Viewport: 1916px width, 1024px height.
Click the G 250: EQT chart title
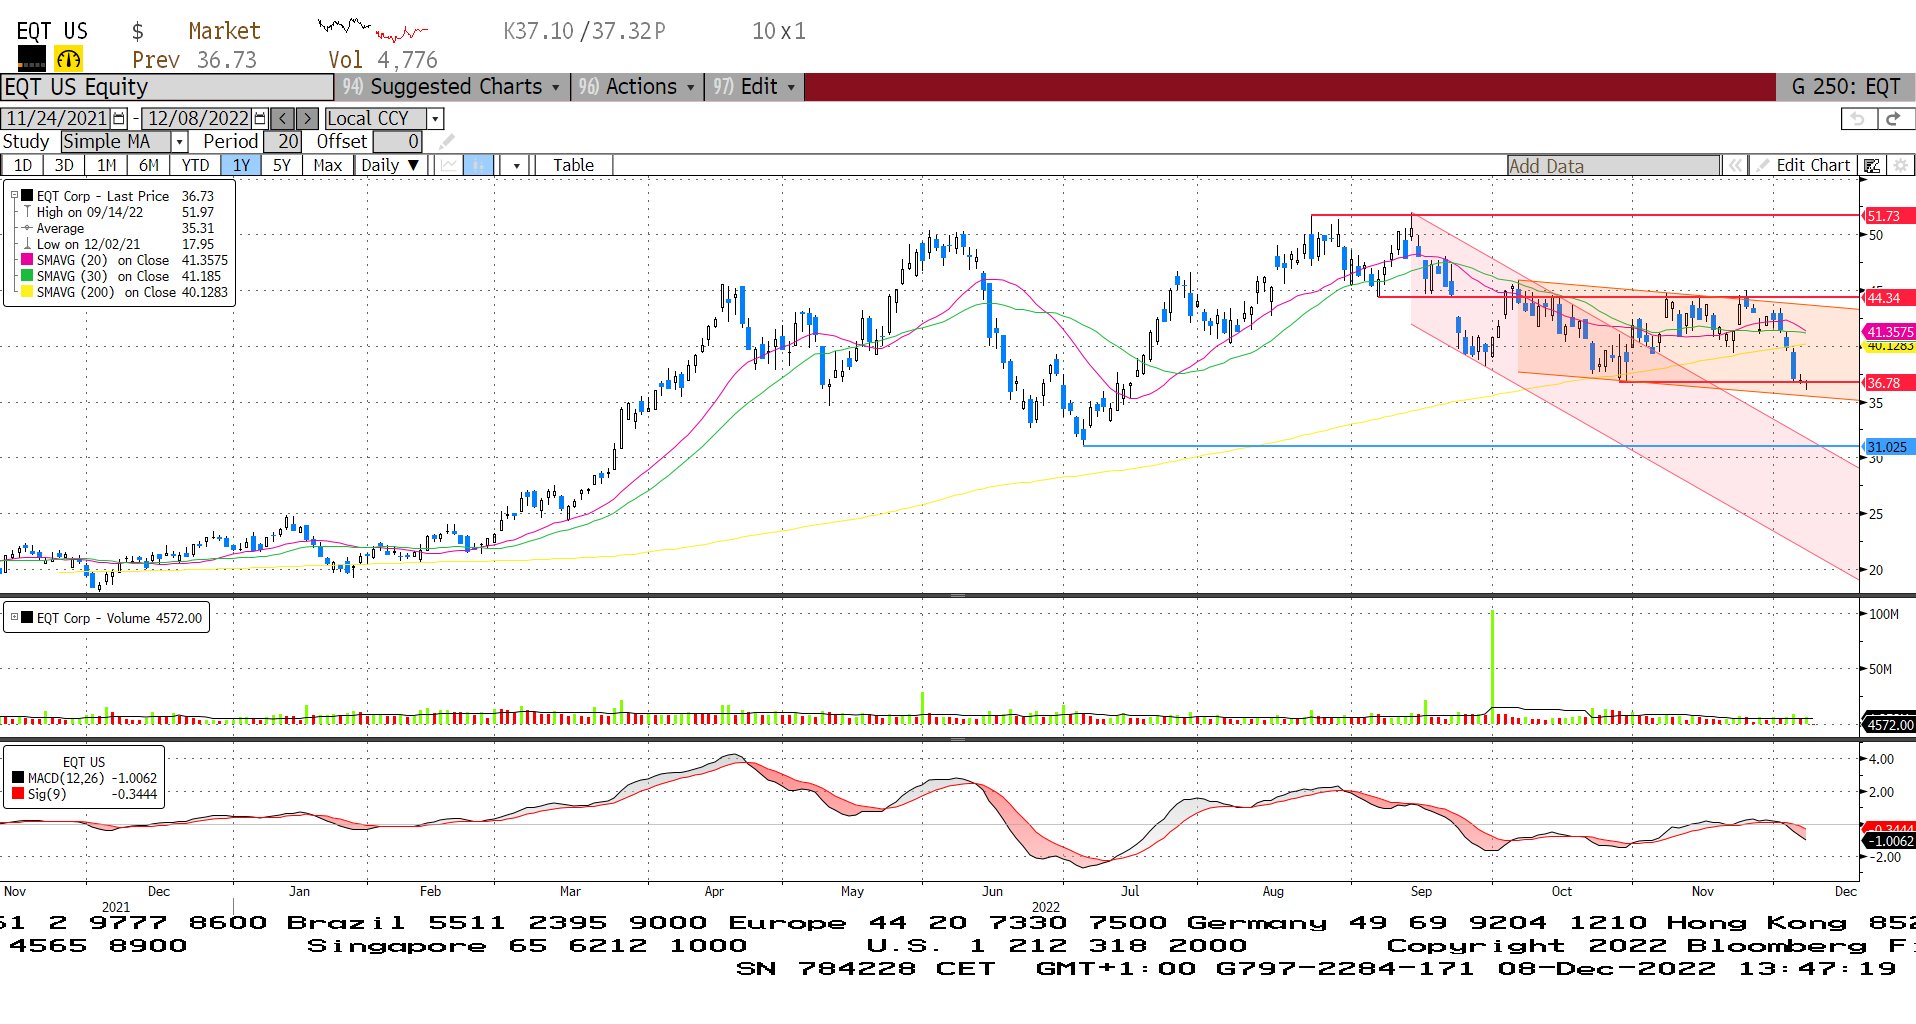tap(1845, 87)
